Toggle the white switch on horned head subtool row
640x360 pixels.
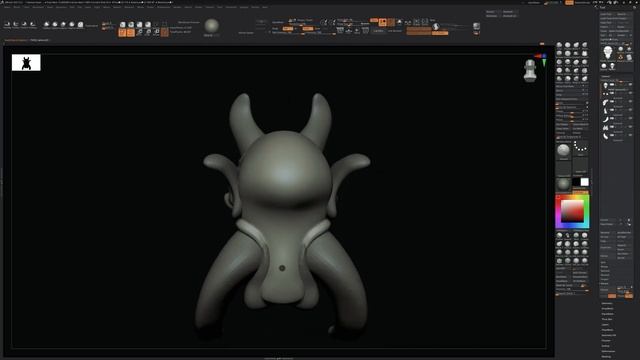612,84
